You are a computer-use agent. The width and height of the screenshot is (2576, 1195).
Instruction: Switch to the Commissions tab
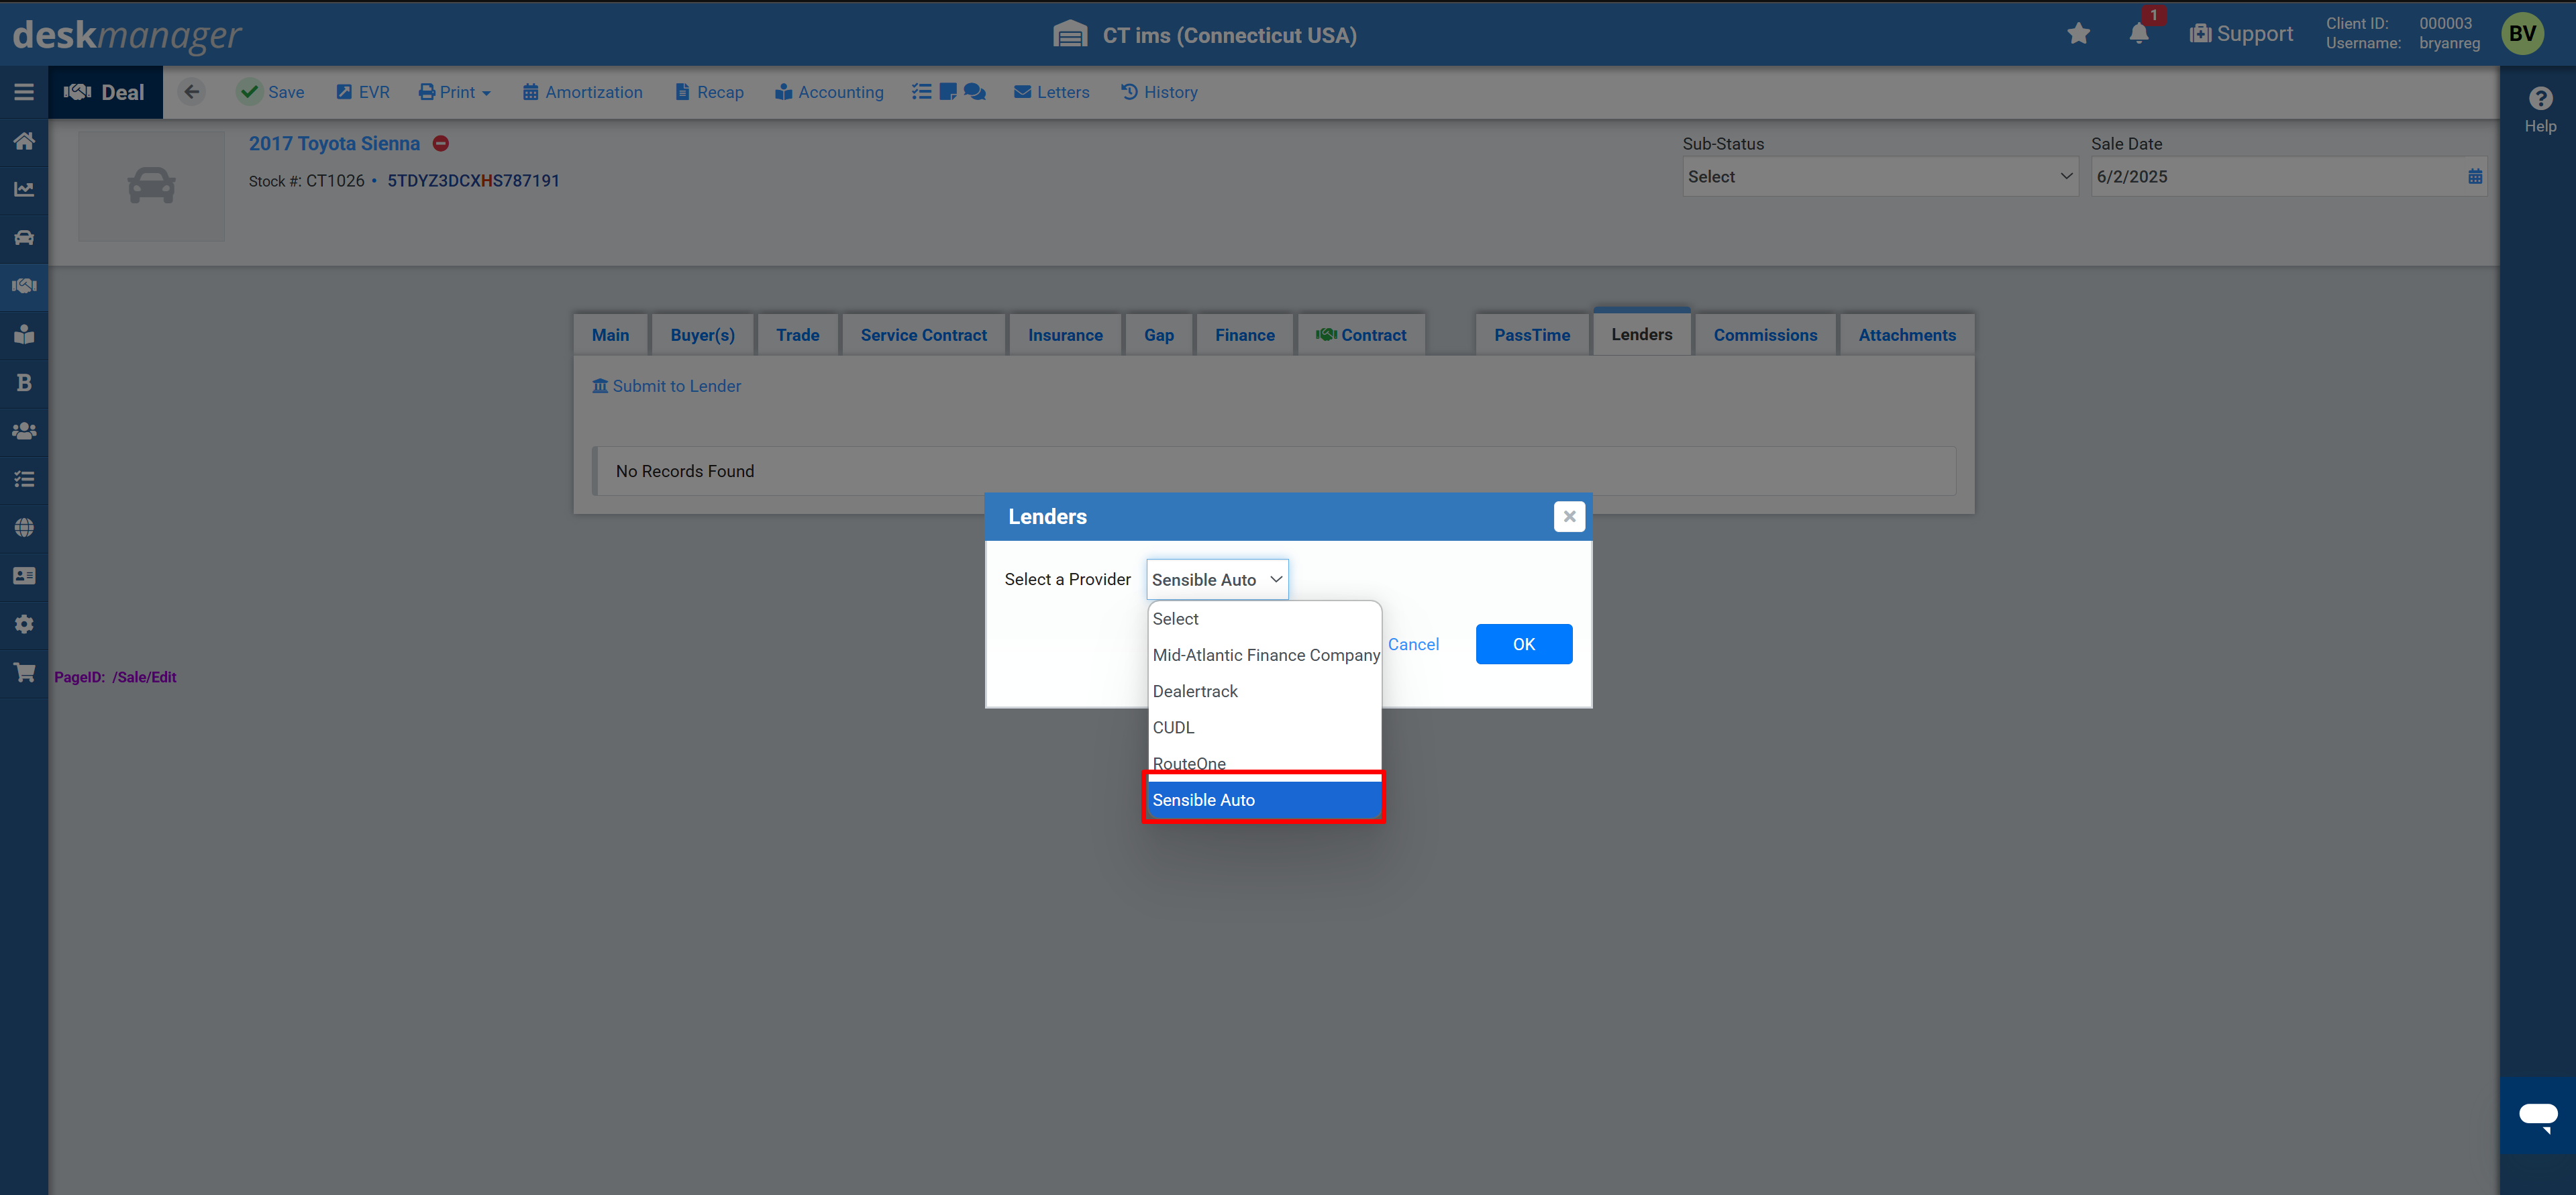click(x=1765, y=335)
